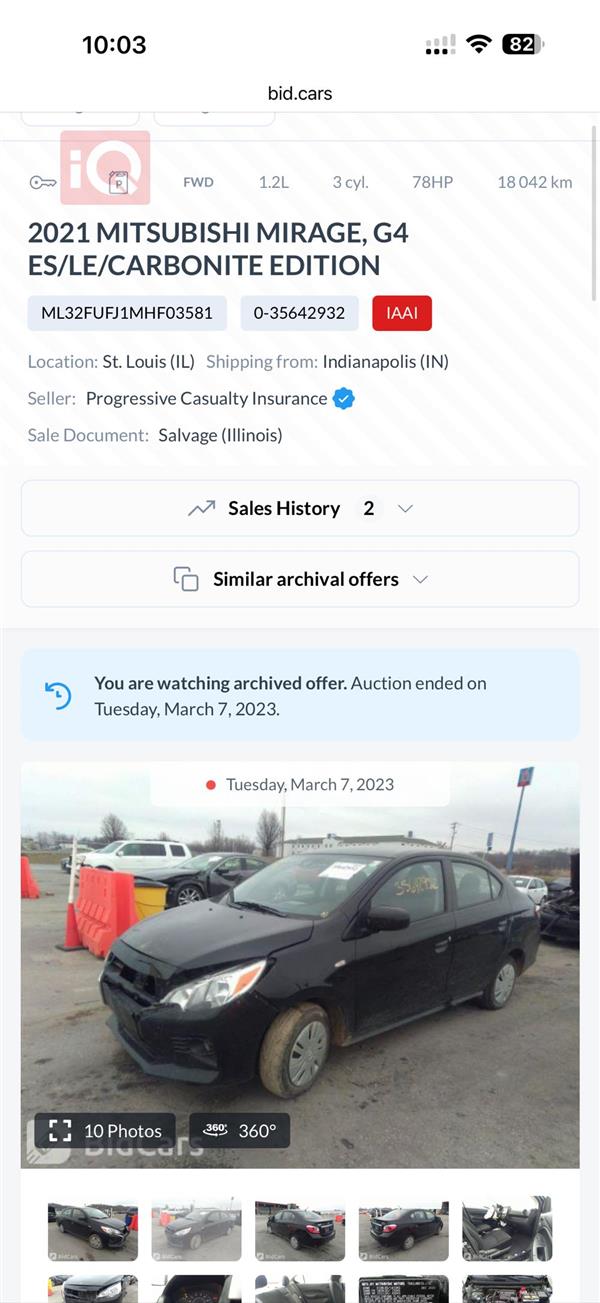Image resolution: width=600 pixels, height=1303 pixels.
Task: Tap the red IAAI auction badge
Action: point(402,313)
